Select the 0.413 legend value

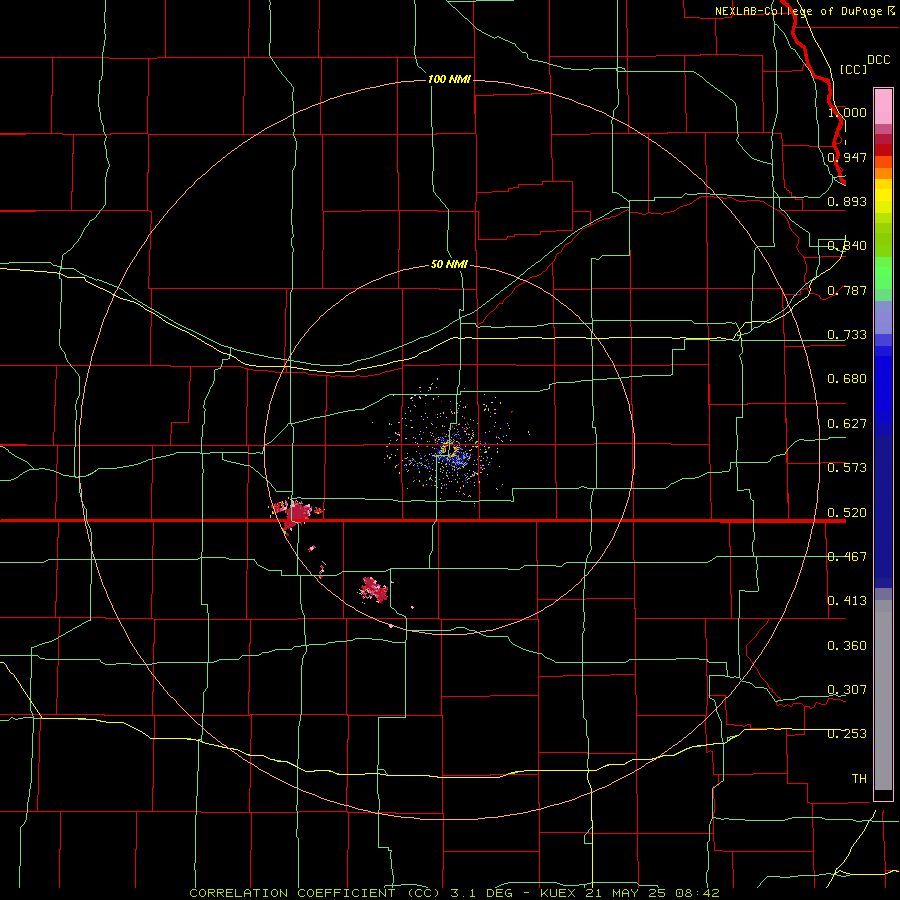pos(847,601)
